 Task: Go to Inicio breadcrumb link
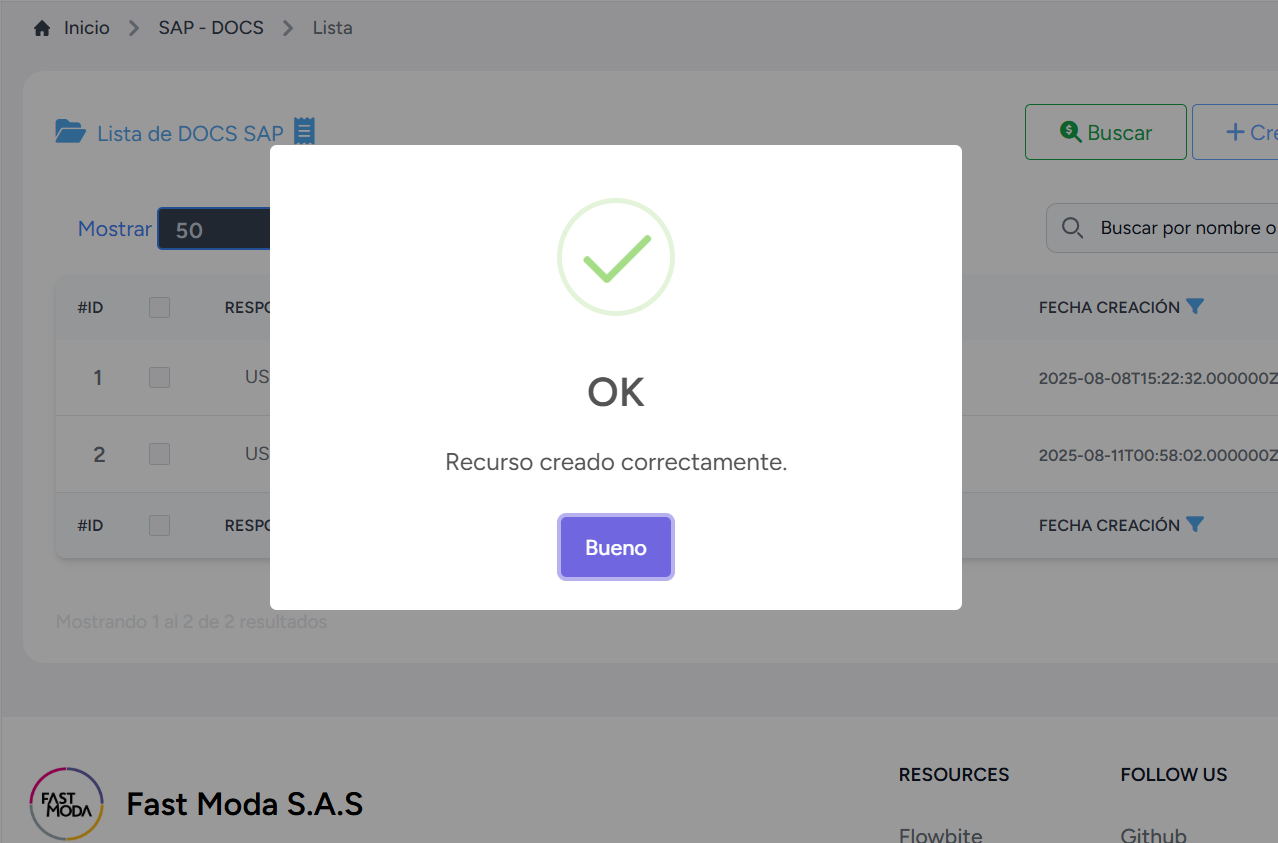[87, 28]
